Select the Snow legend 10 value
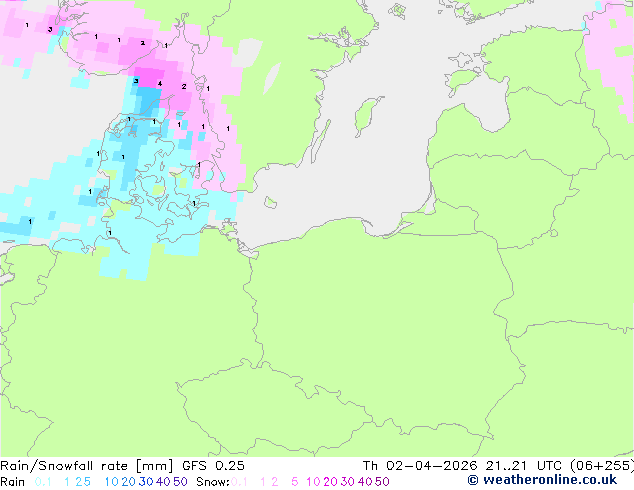The width and height of the screenshot is (634, 490). point(313,482)
